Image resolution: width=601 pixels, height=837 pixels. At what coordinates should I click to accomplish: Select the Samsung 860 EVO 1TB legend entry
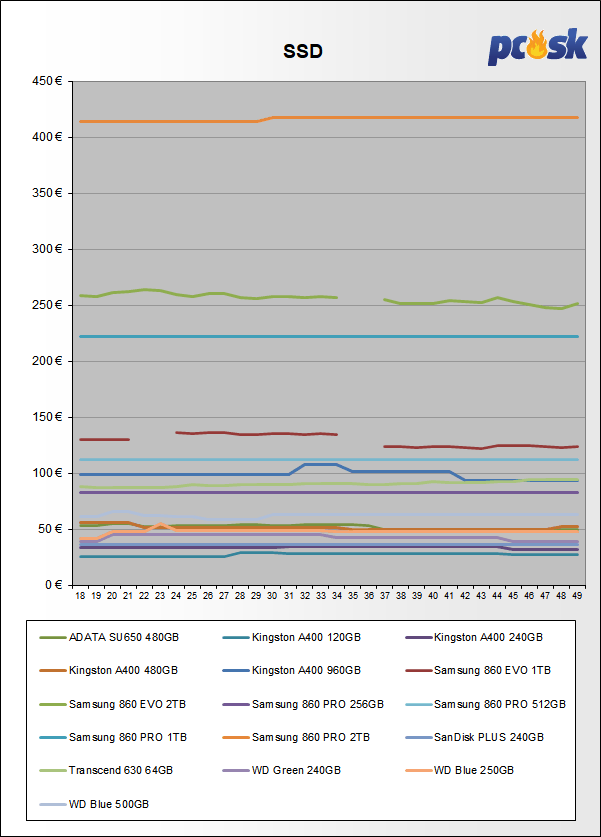pos(478,670)
